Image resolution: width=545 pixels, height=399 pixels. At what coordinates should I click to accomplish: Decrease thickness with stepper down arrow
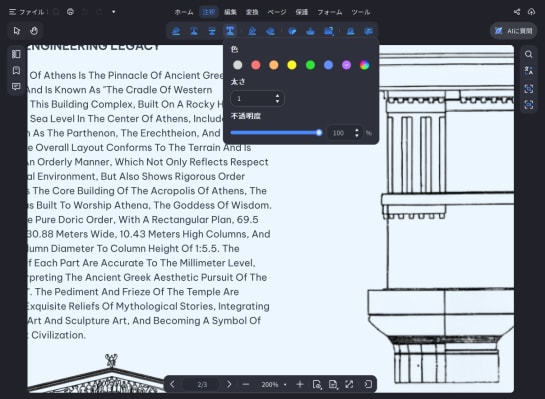[277, 101]
